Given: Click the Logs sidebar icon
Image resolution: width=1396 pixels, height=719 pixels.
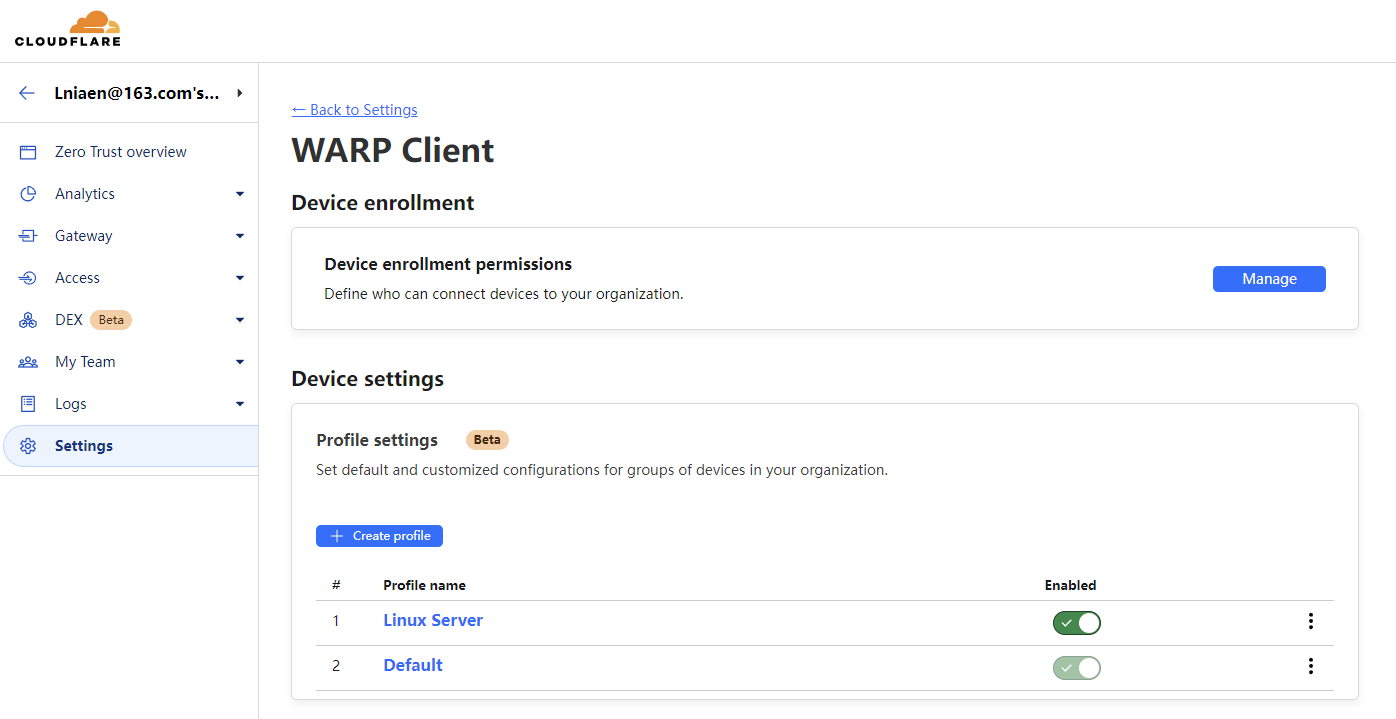Looking at the screenshot, I should pos(28,404).
